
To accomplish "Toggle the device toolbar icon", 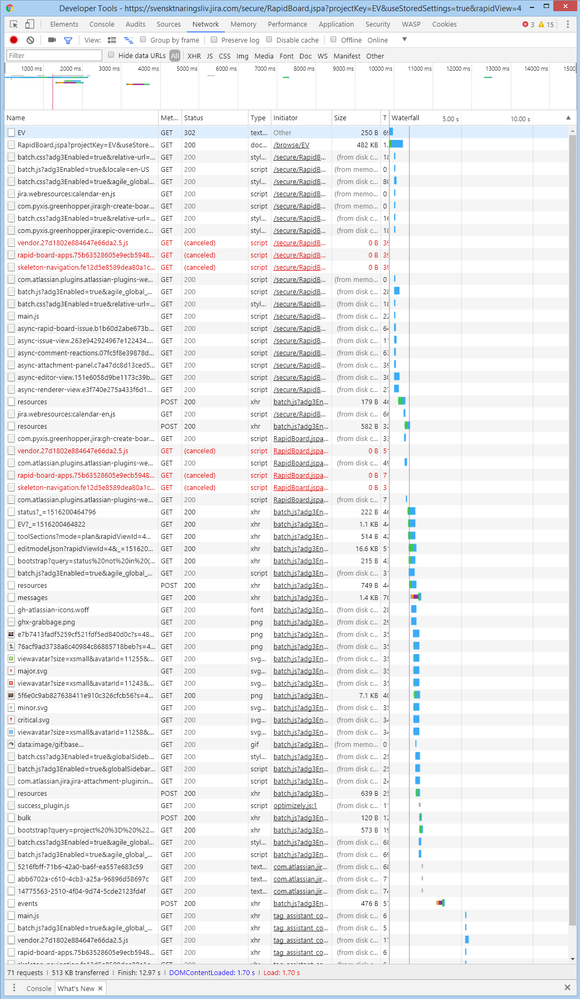I will point(29,24).
